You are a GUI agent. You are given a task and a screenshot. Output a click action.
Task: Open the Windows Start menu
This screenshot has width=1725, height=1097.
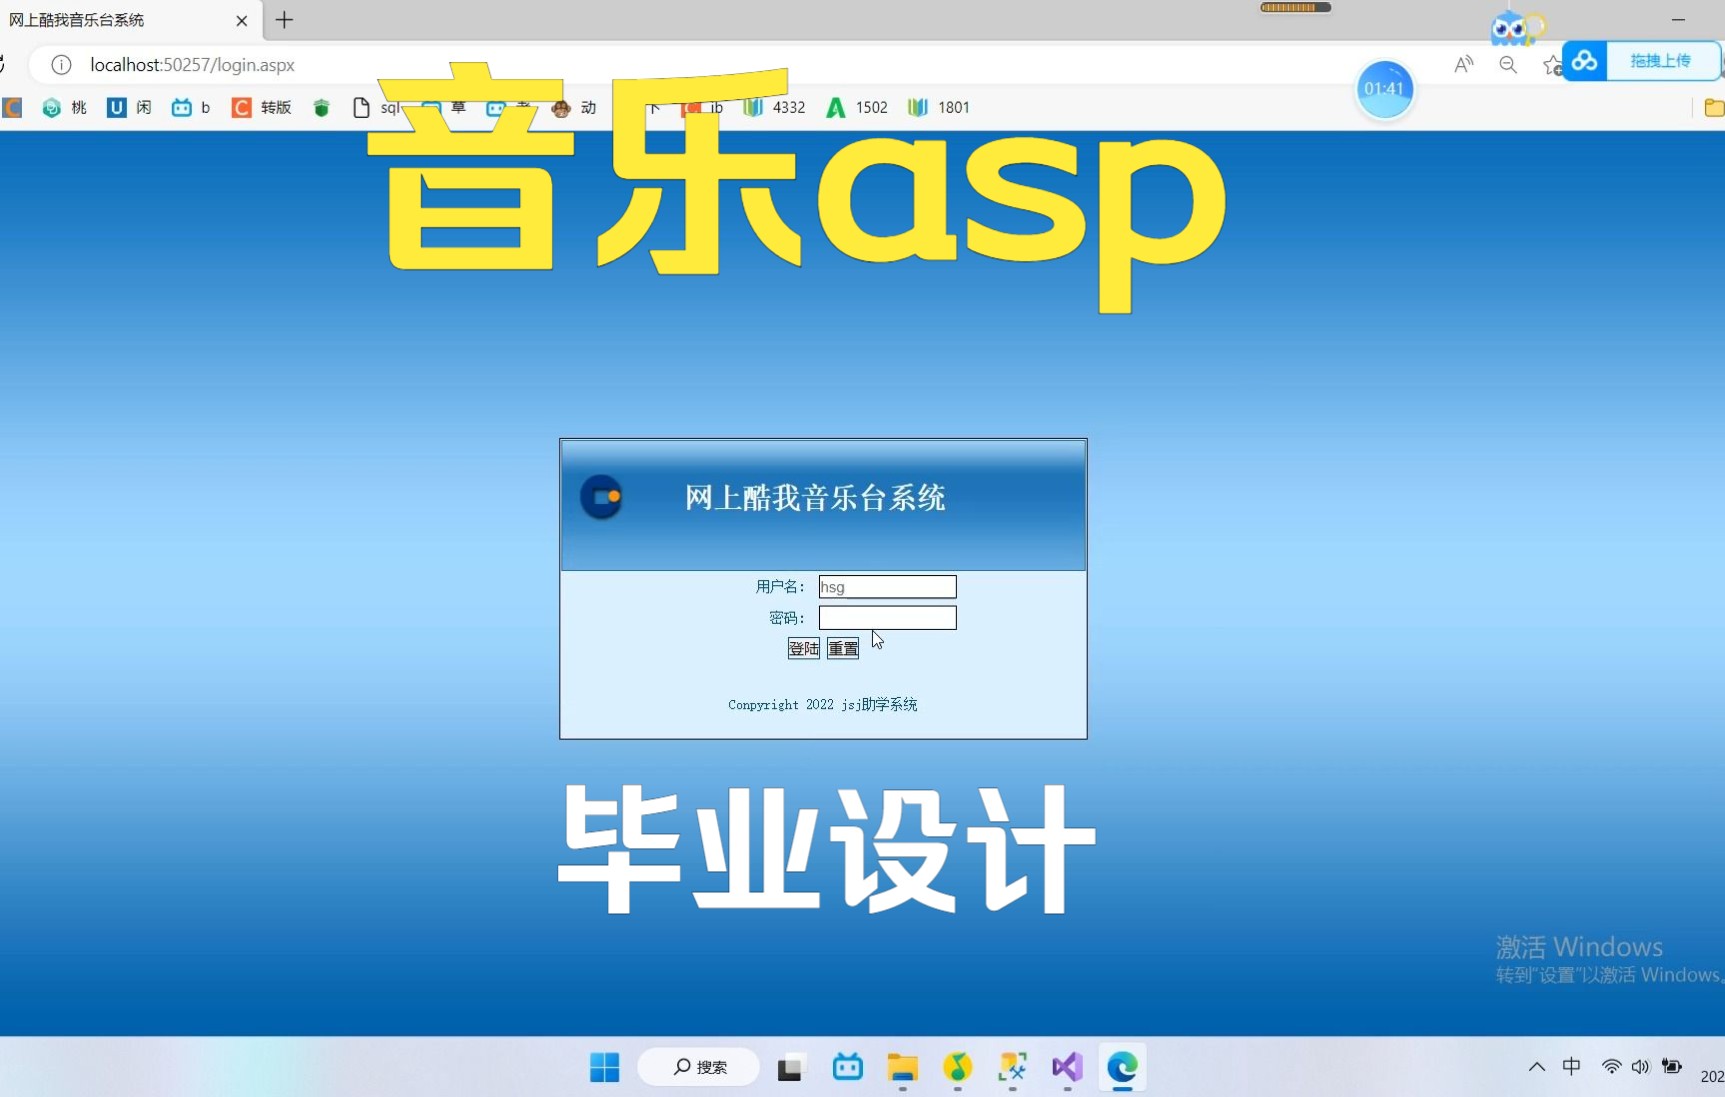tap(604, 1067)
